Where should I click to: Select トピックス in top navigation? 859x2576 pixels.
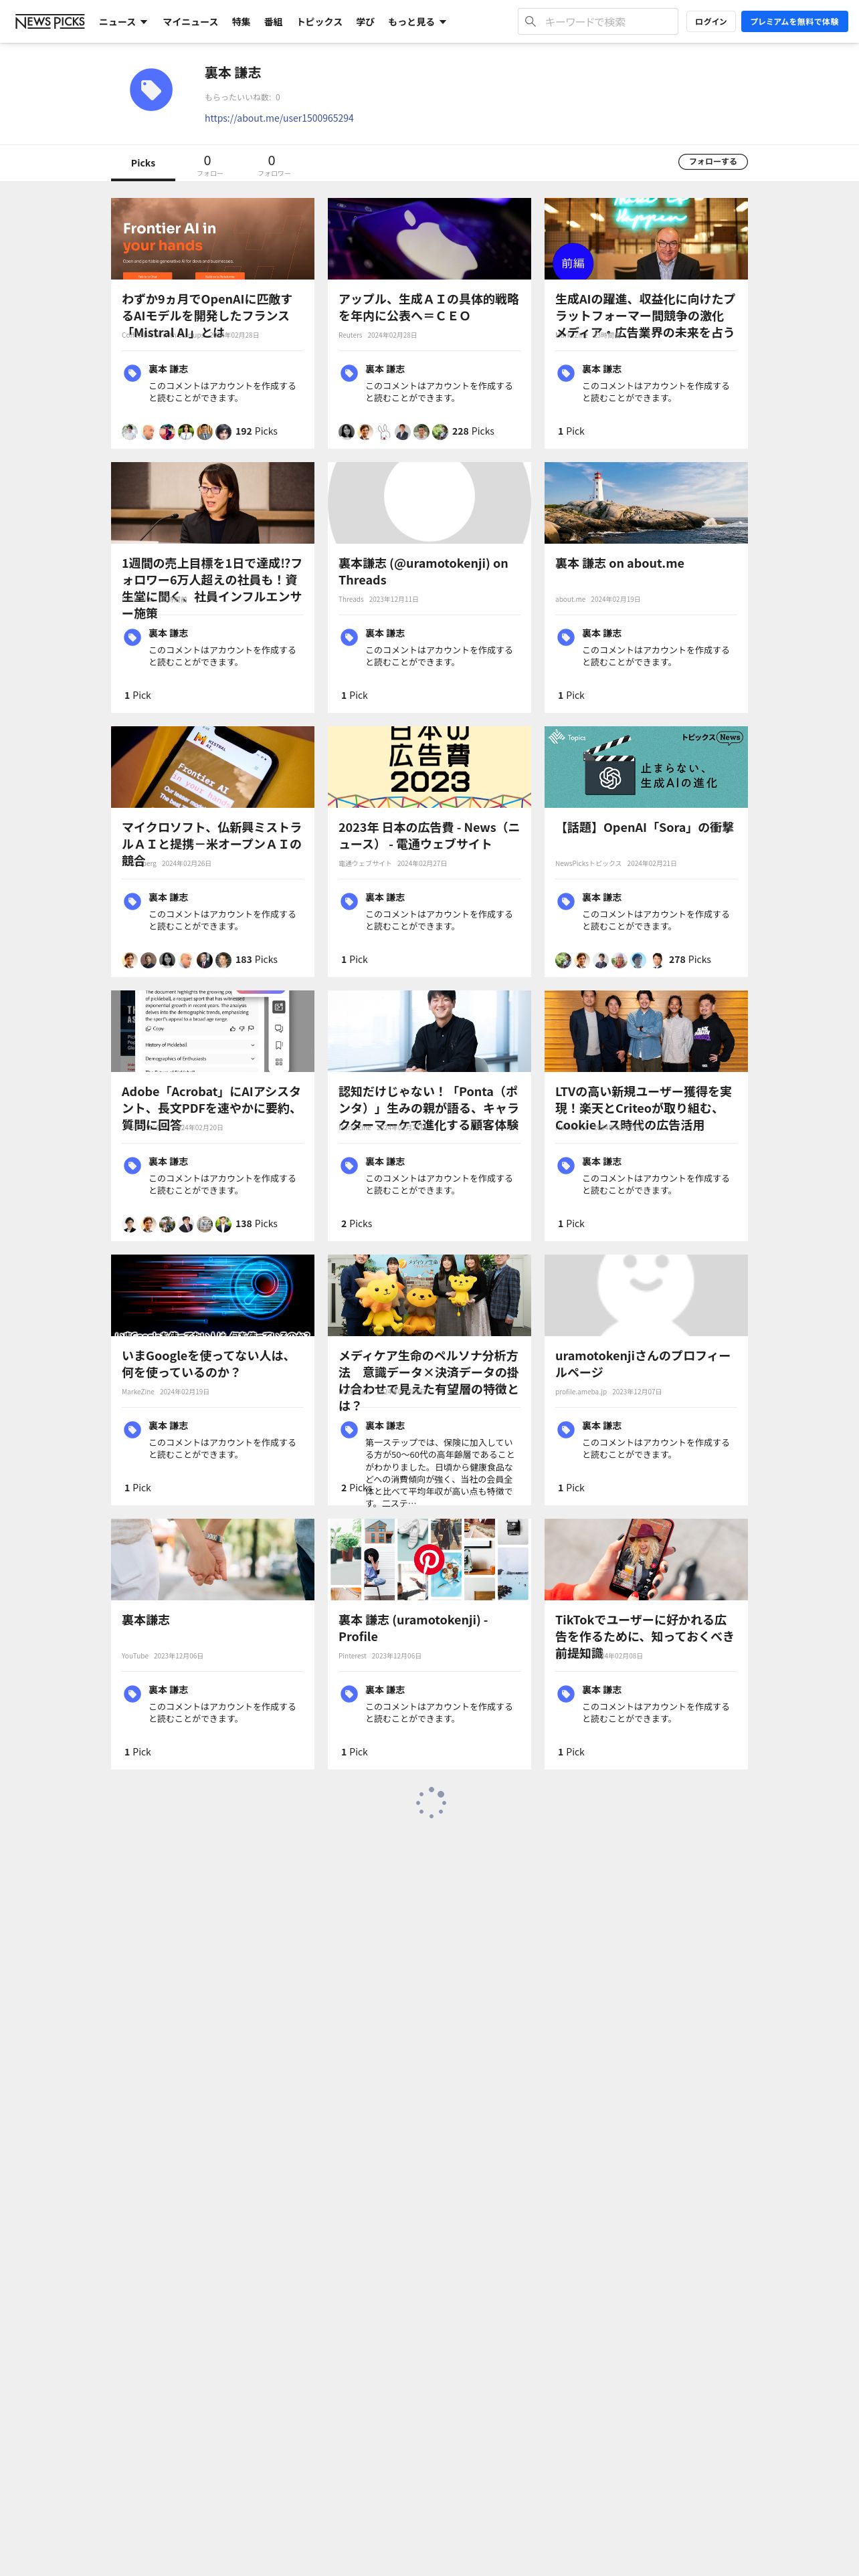(x=319, y=22)
